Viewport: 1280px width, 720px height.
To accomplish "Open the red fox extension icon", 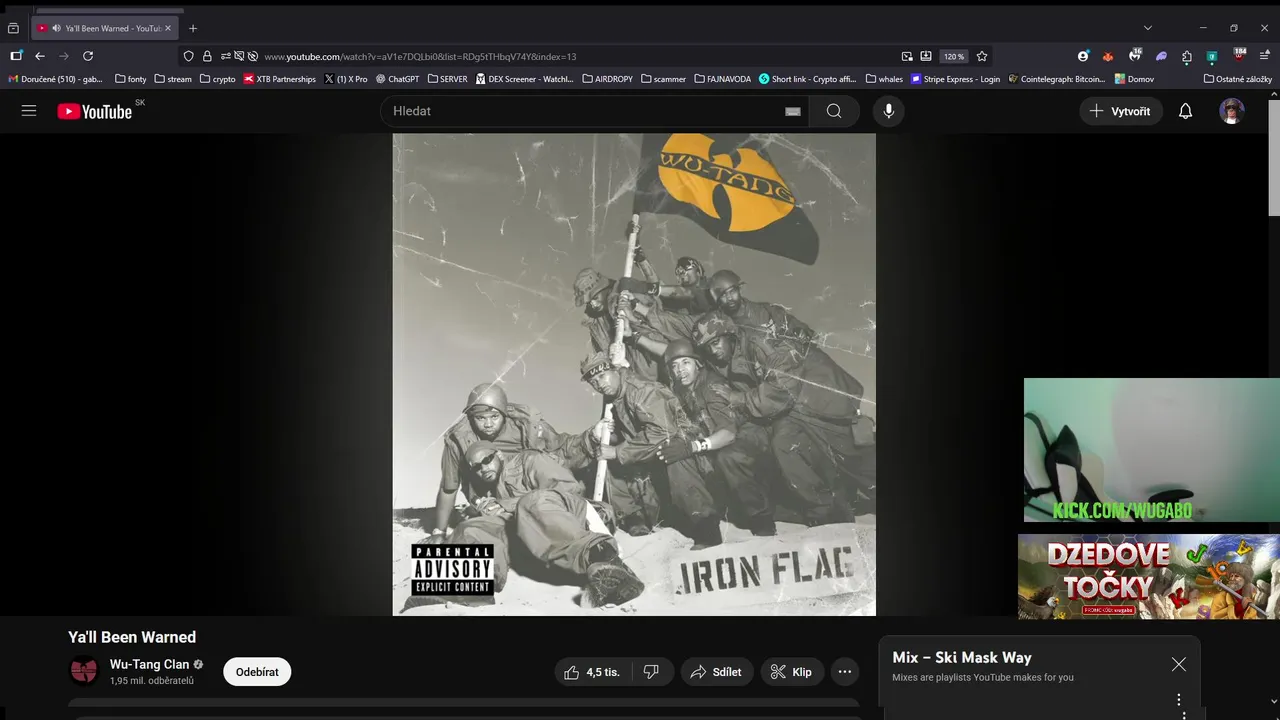I will pos(1108,56).
